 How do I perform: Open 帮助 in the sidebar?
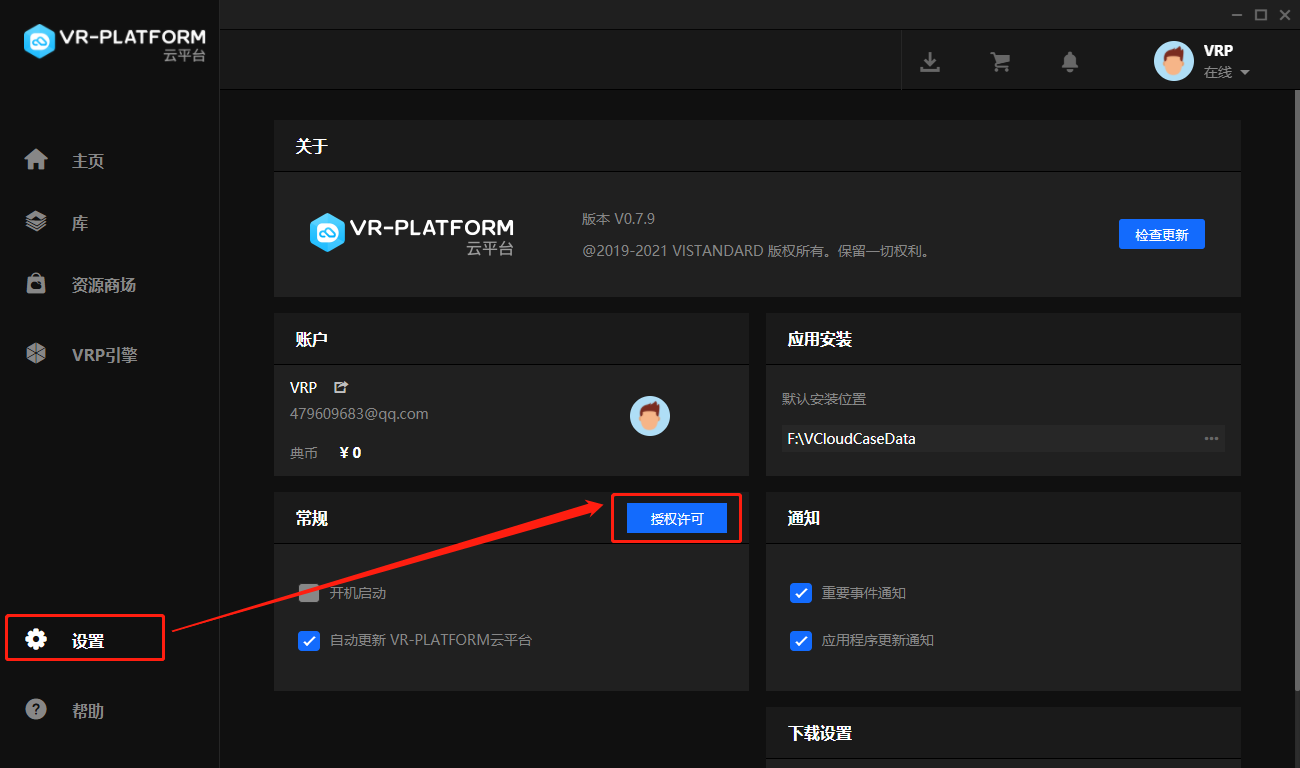point(88,711)
